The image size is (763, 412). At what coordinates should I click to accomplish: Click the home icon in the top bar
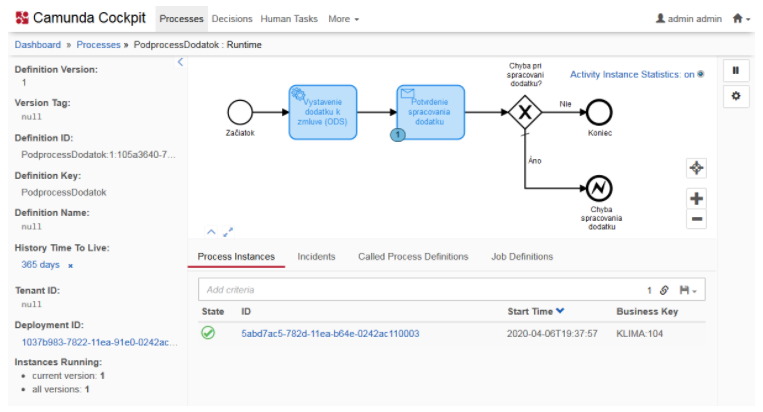coord(738,18)
